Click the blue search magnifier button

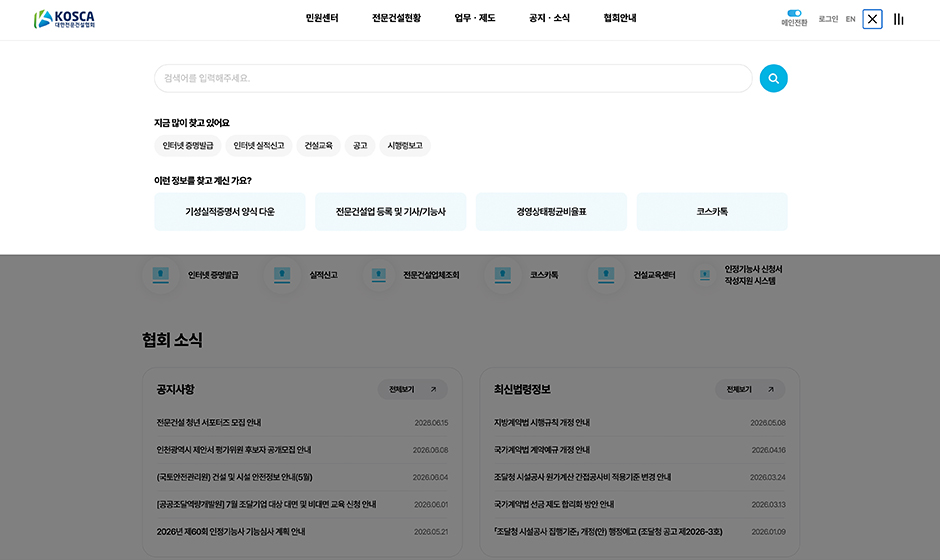pyautogui.click(x=773, y=79)
